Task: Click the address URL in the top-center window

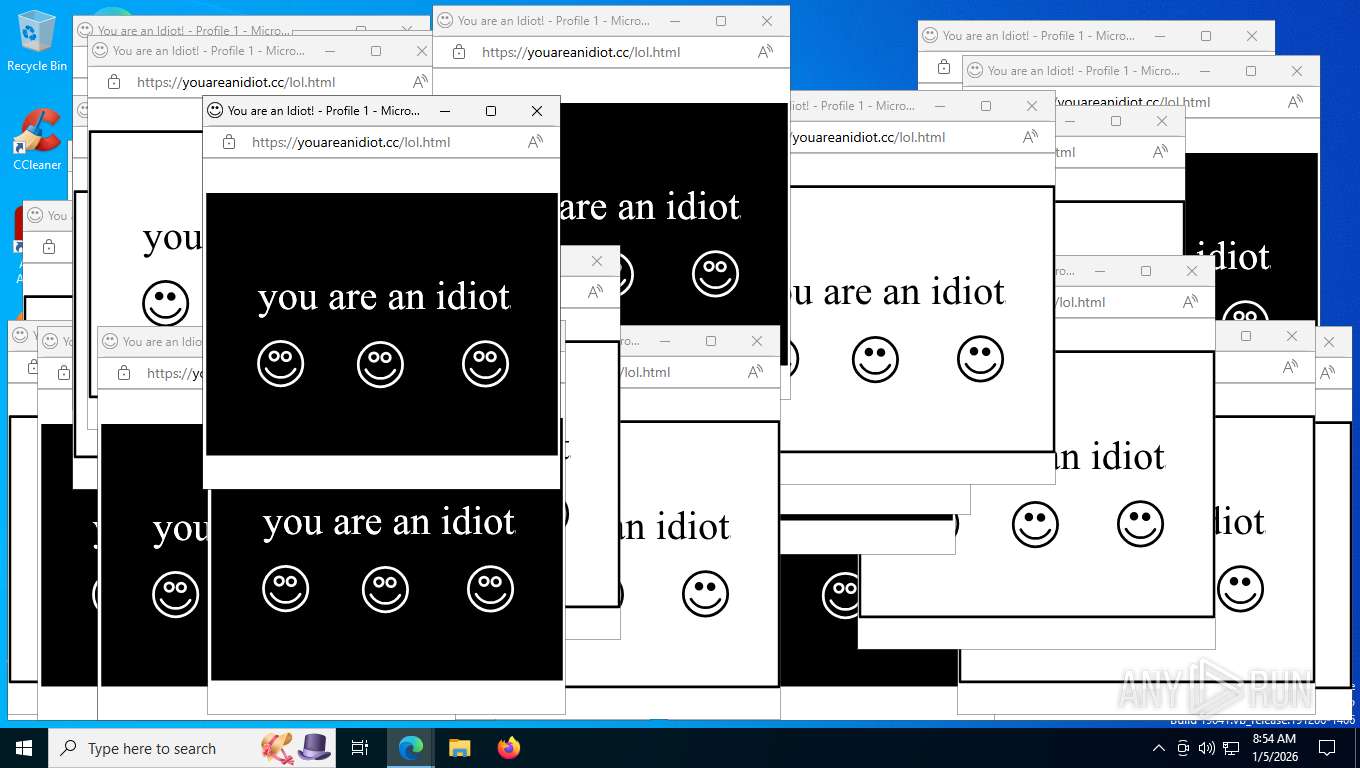Action: pos(581,52)
